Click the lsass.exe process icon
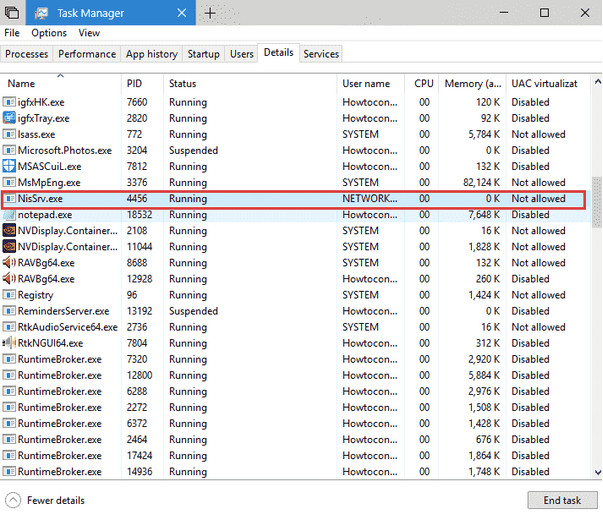 9,134
